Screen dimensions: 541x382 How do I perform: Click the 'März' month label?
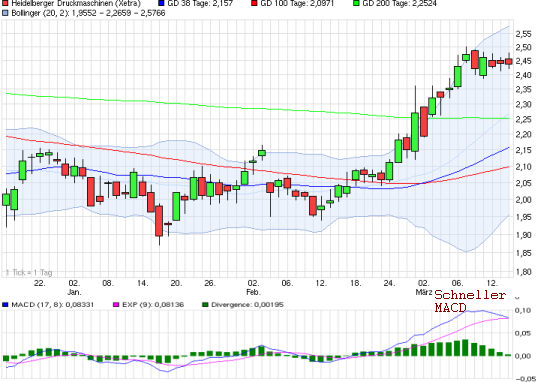click(424, 292)
